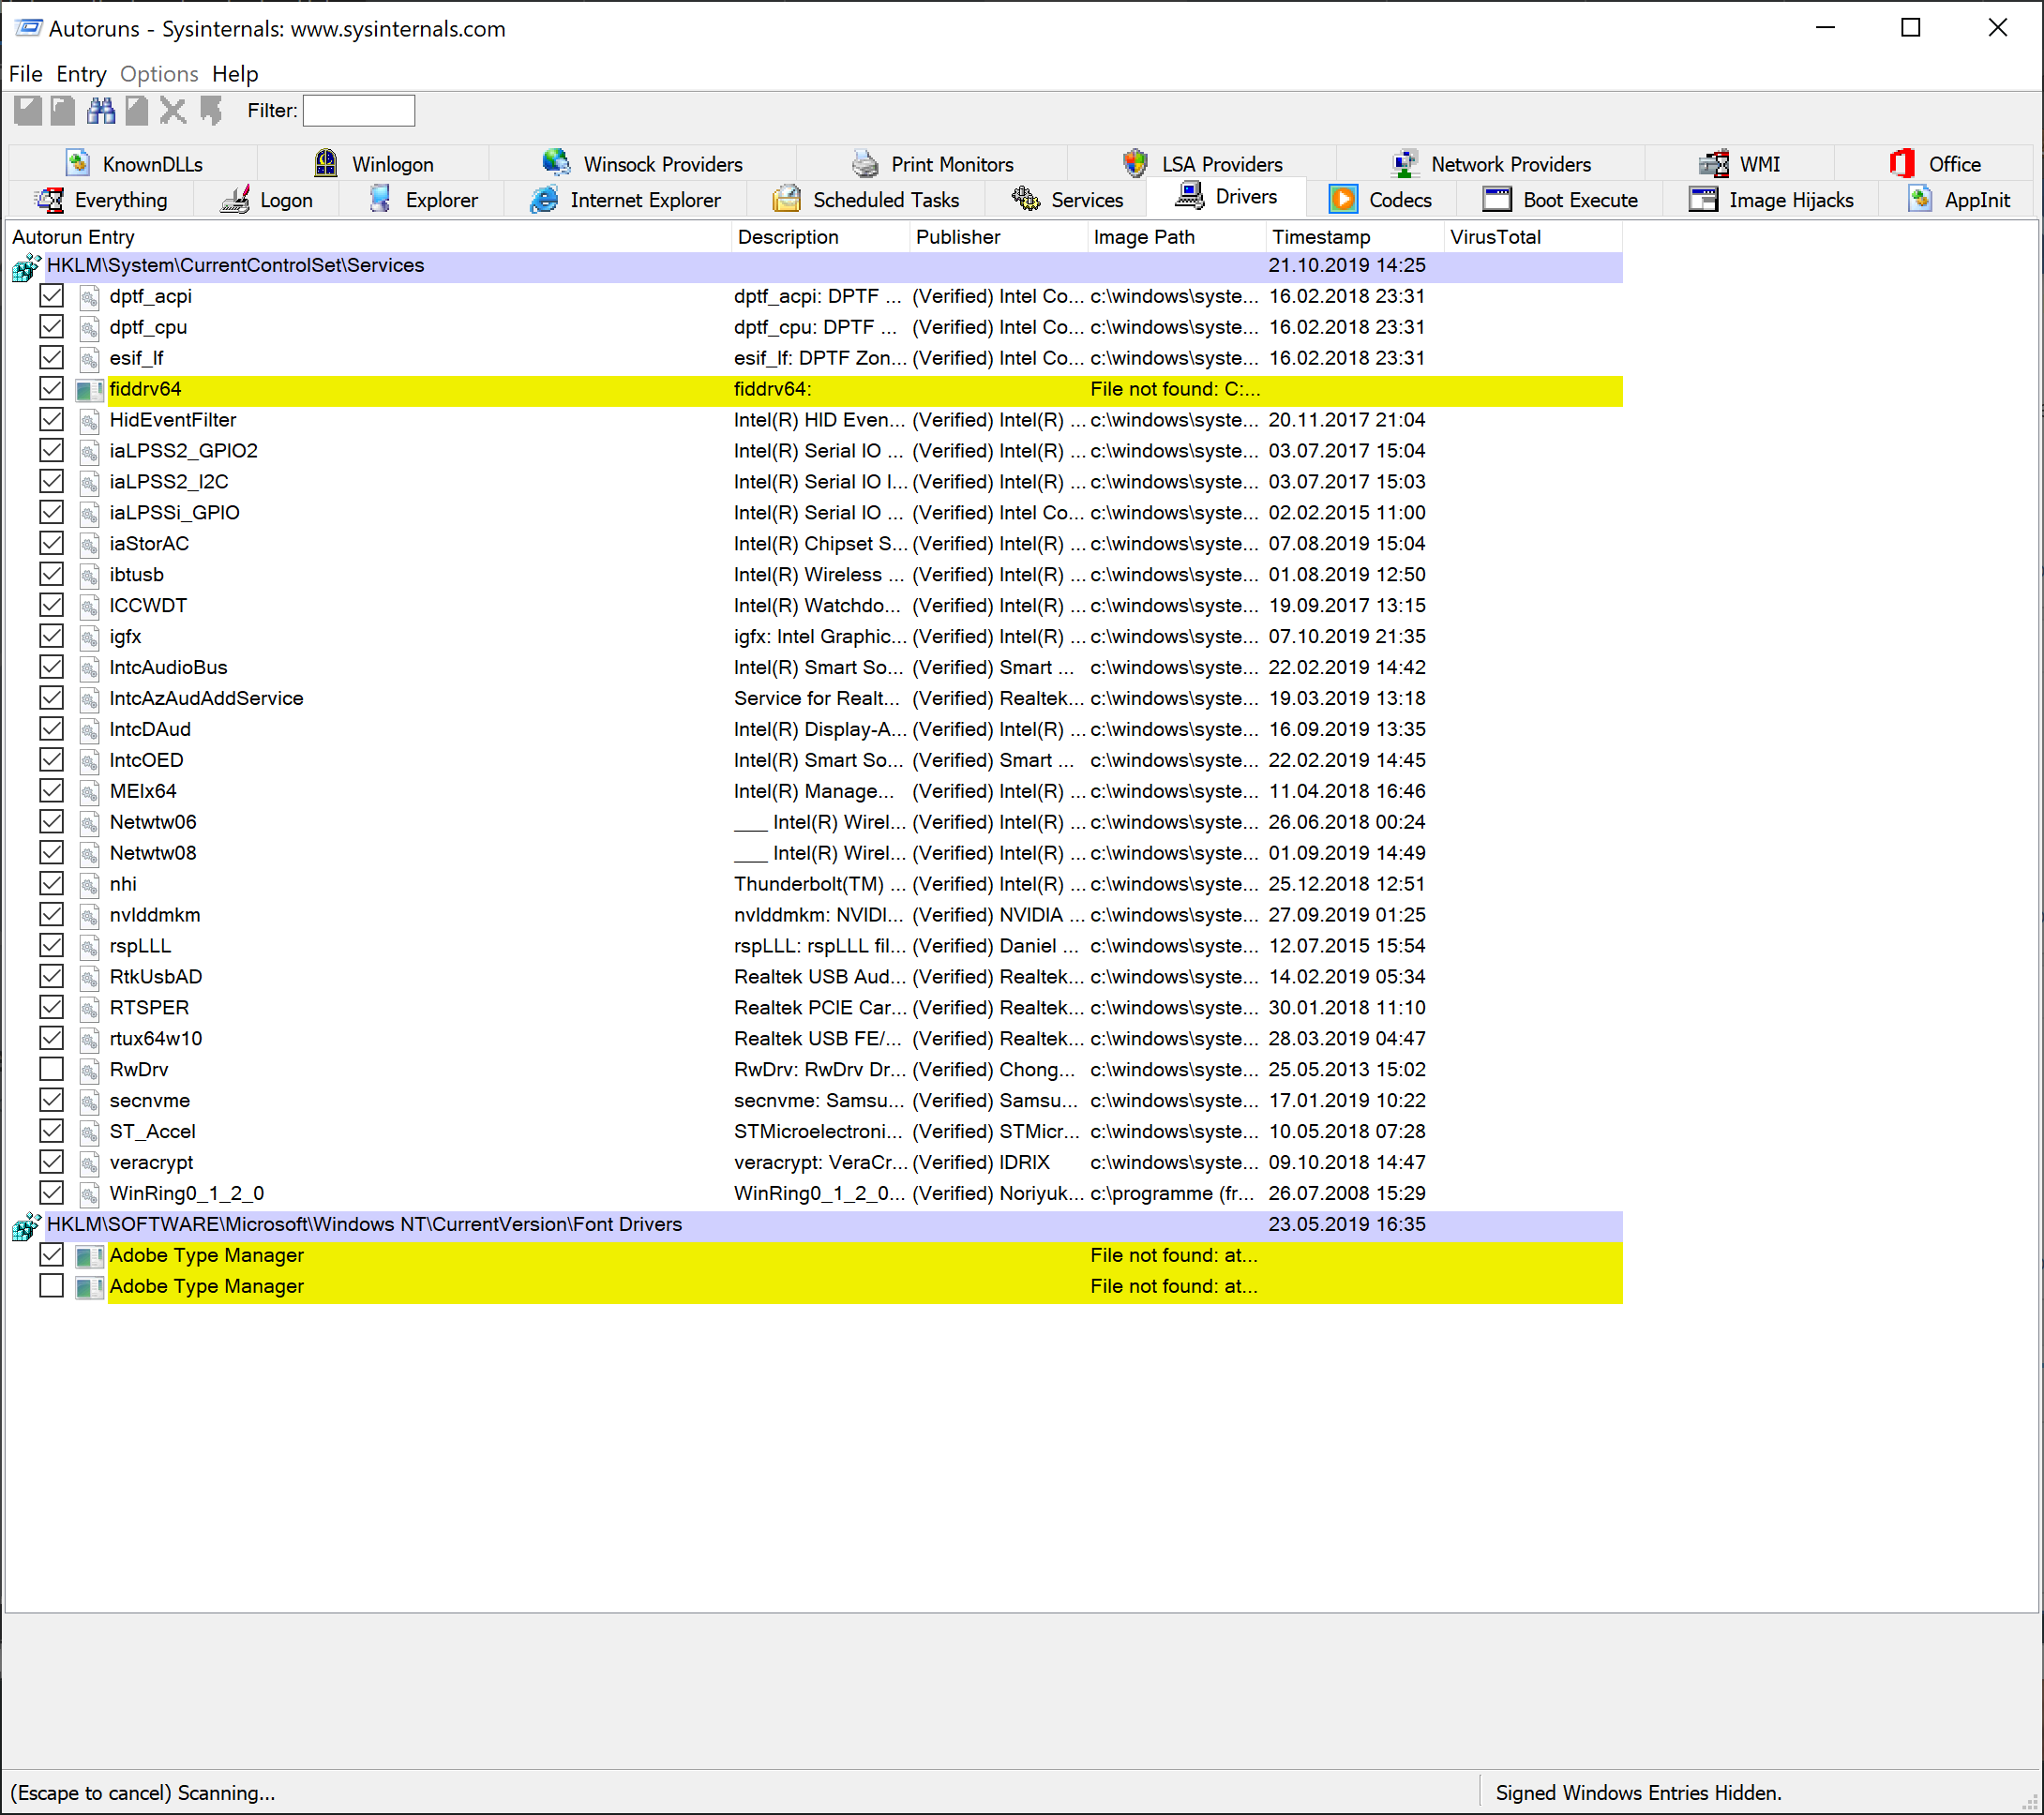Open the Winsock Providers tab
This screenshot has width=2044, height=1815.
point(643,164)
